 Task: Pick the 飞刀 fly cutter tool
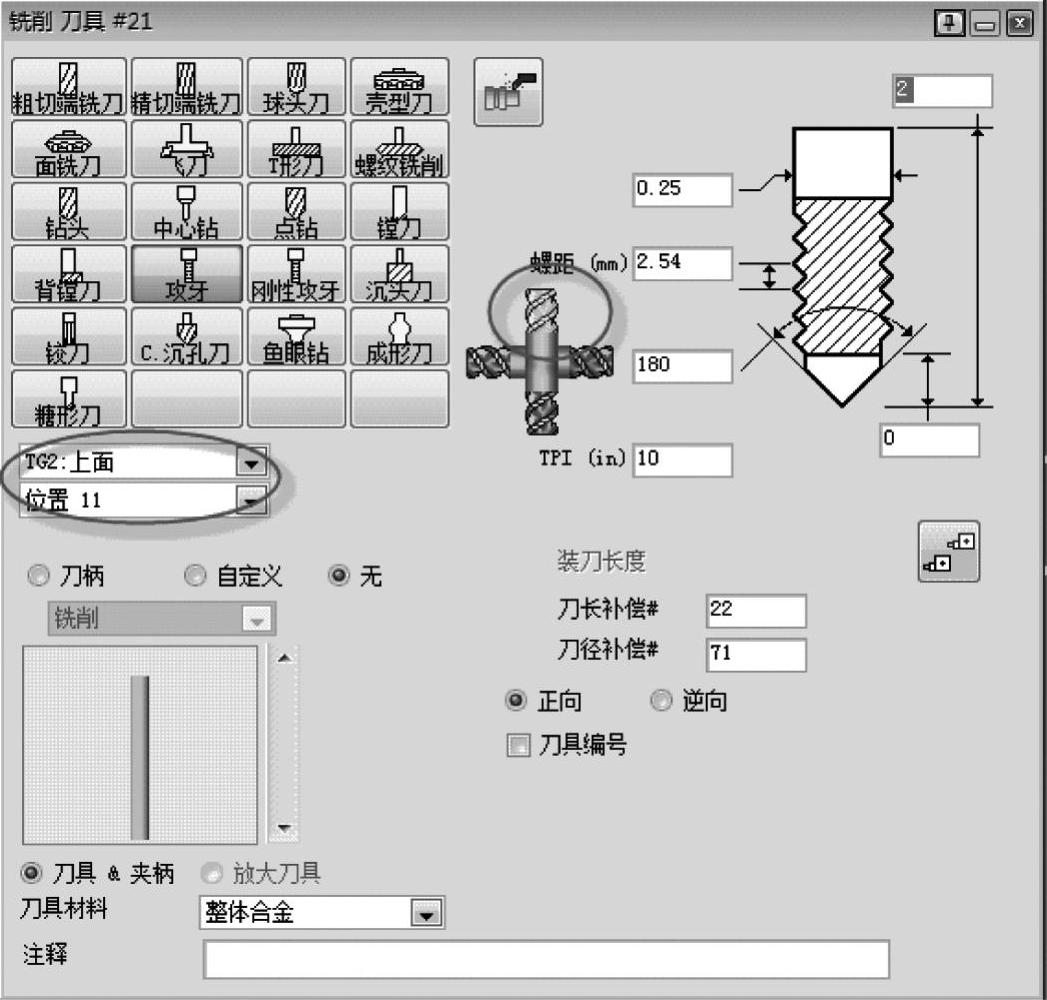[186, 149]
